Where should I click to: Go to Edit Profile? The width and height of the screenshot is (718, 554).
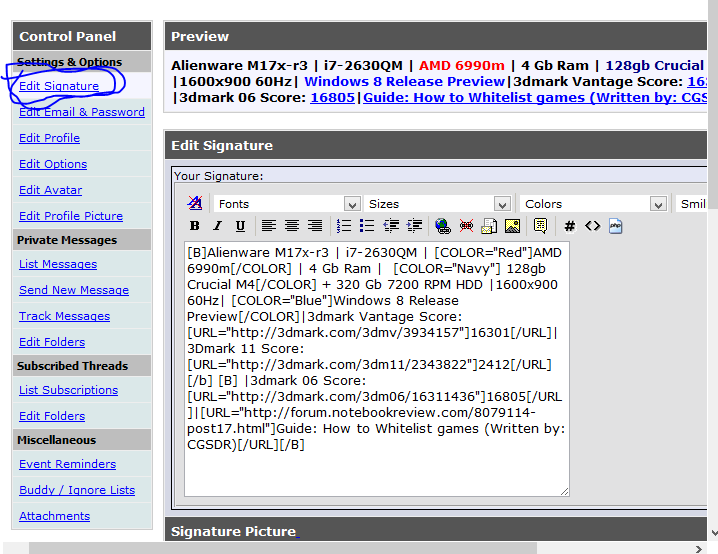pyautogui.click(x=49, y=138)
